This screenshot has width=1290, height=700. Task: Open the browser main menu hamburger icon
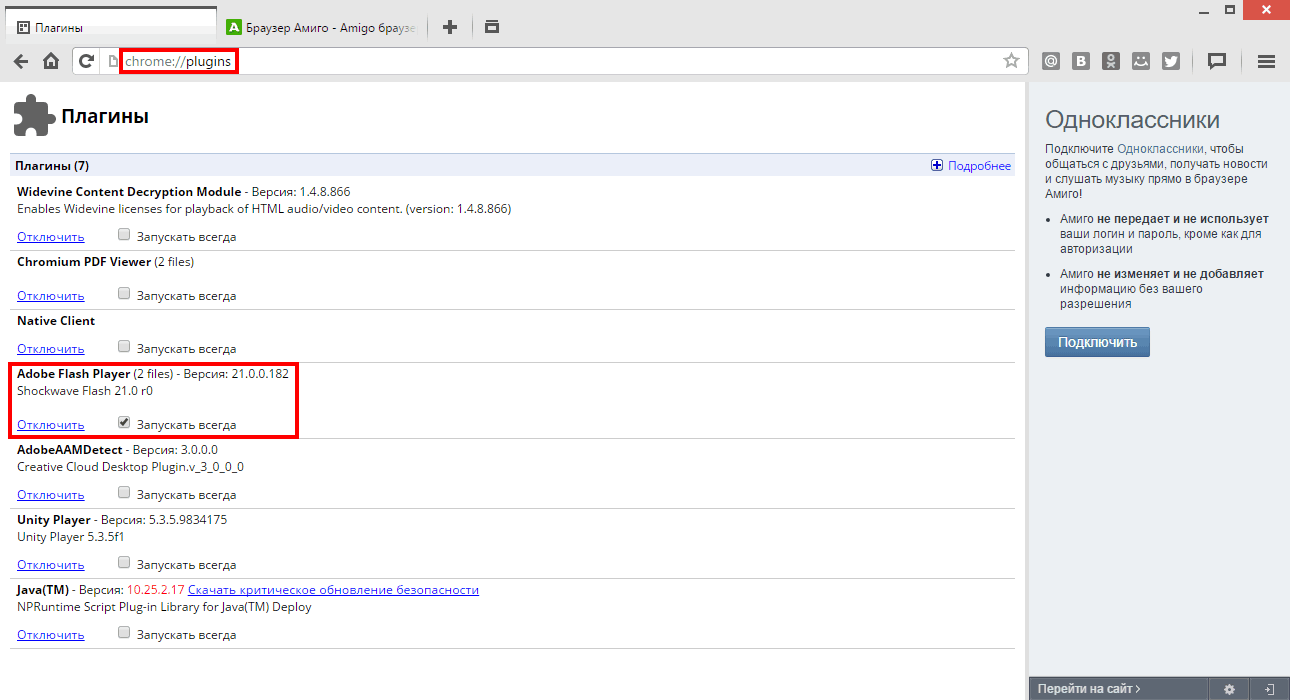click(x=1266, y=61)
